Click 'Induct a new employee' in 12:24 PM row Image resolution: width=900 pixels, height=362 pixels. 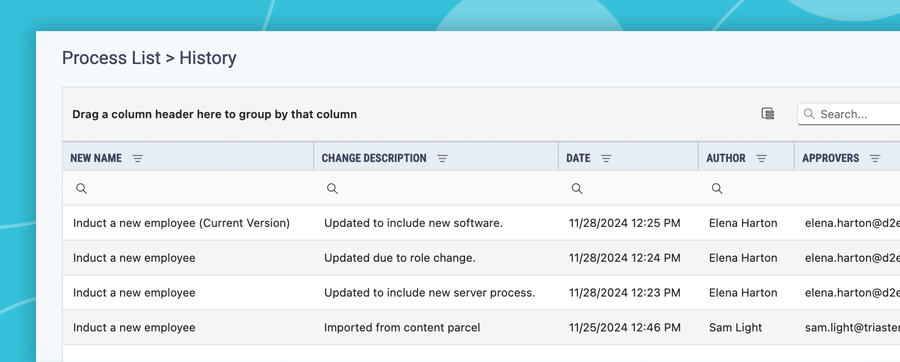pos(134,258)
